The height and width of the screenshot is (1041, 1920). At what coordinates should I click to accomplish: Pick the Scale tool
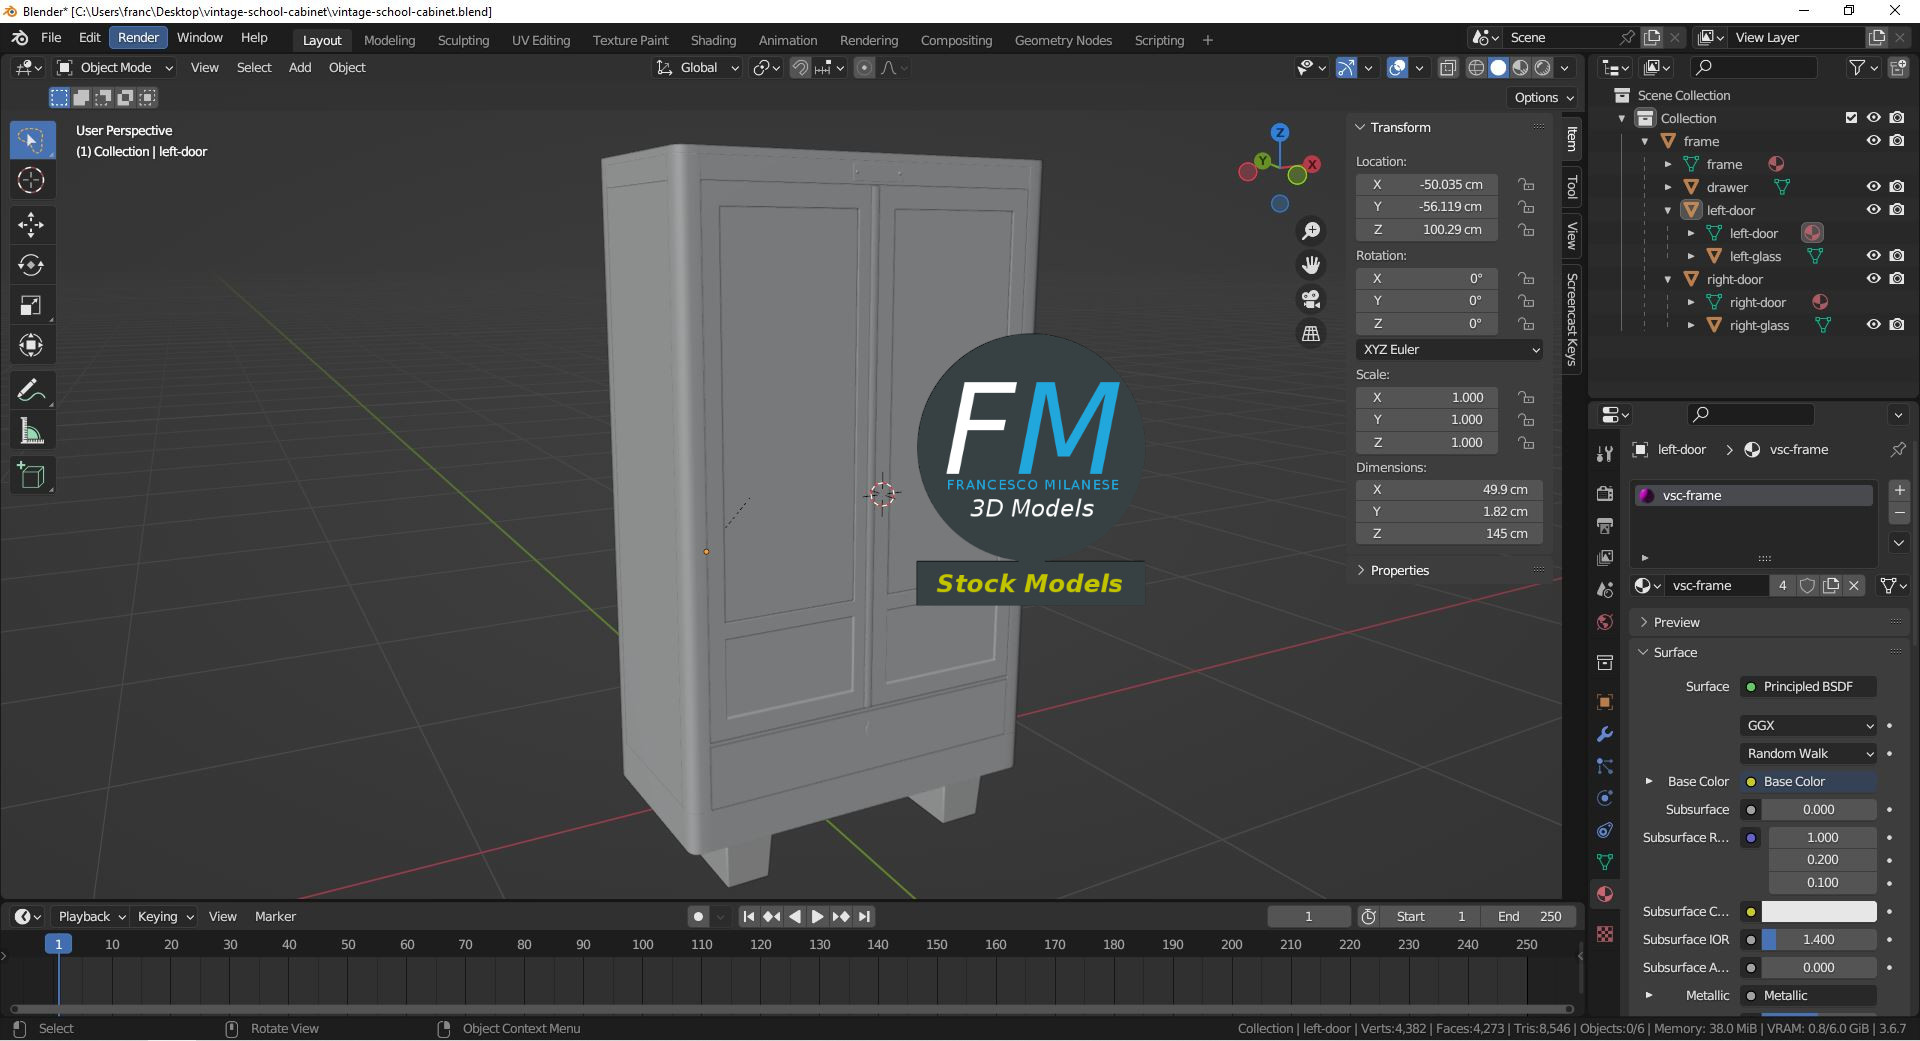(31, 305)
